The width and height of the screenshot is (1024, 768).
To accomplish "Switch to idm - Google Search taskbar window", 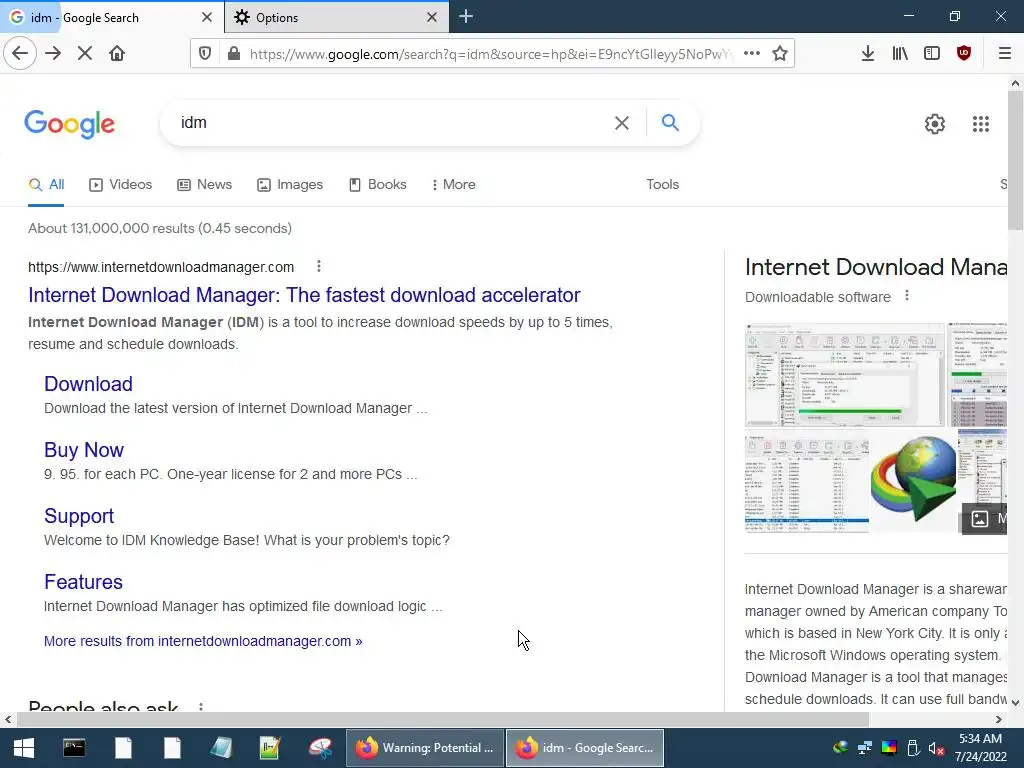I will [x=585, y=748].
